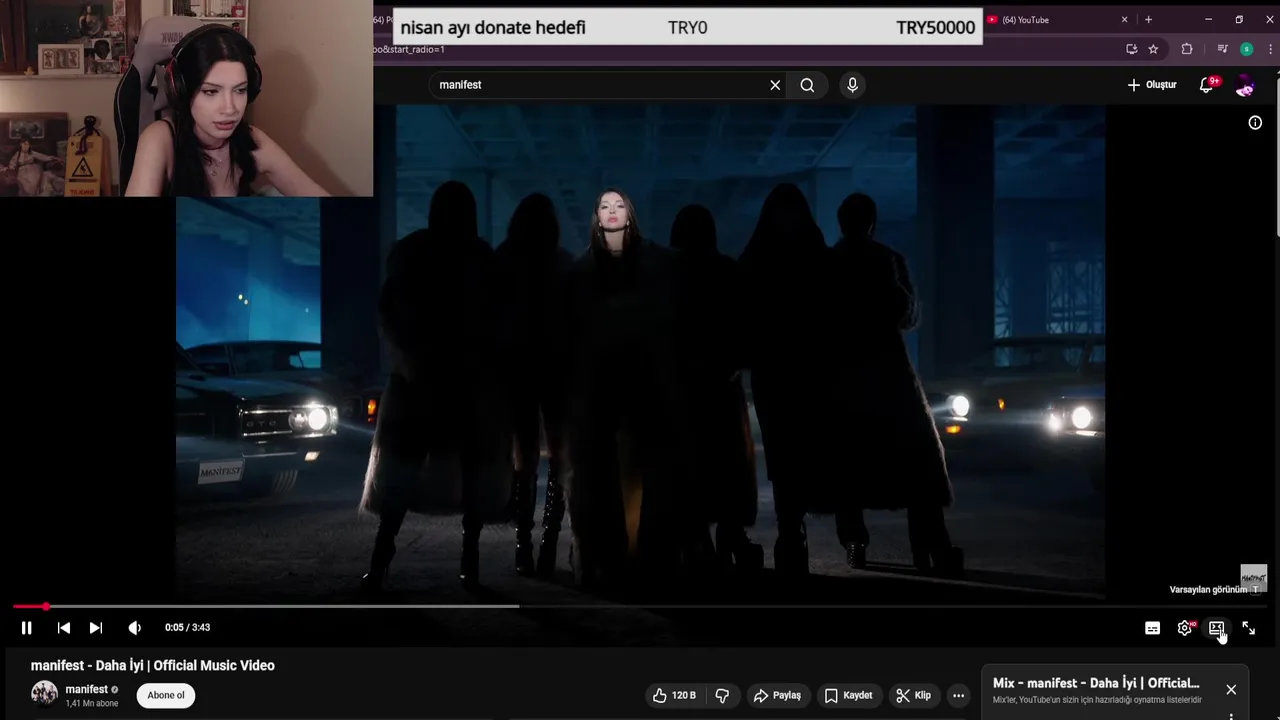Go to the previous video
Viewport: 1280px width, 720px height.
point(64,628)
